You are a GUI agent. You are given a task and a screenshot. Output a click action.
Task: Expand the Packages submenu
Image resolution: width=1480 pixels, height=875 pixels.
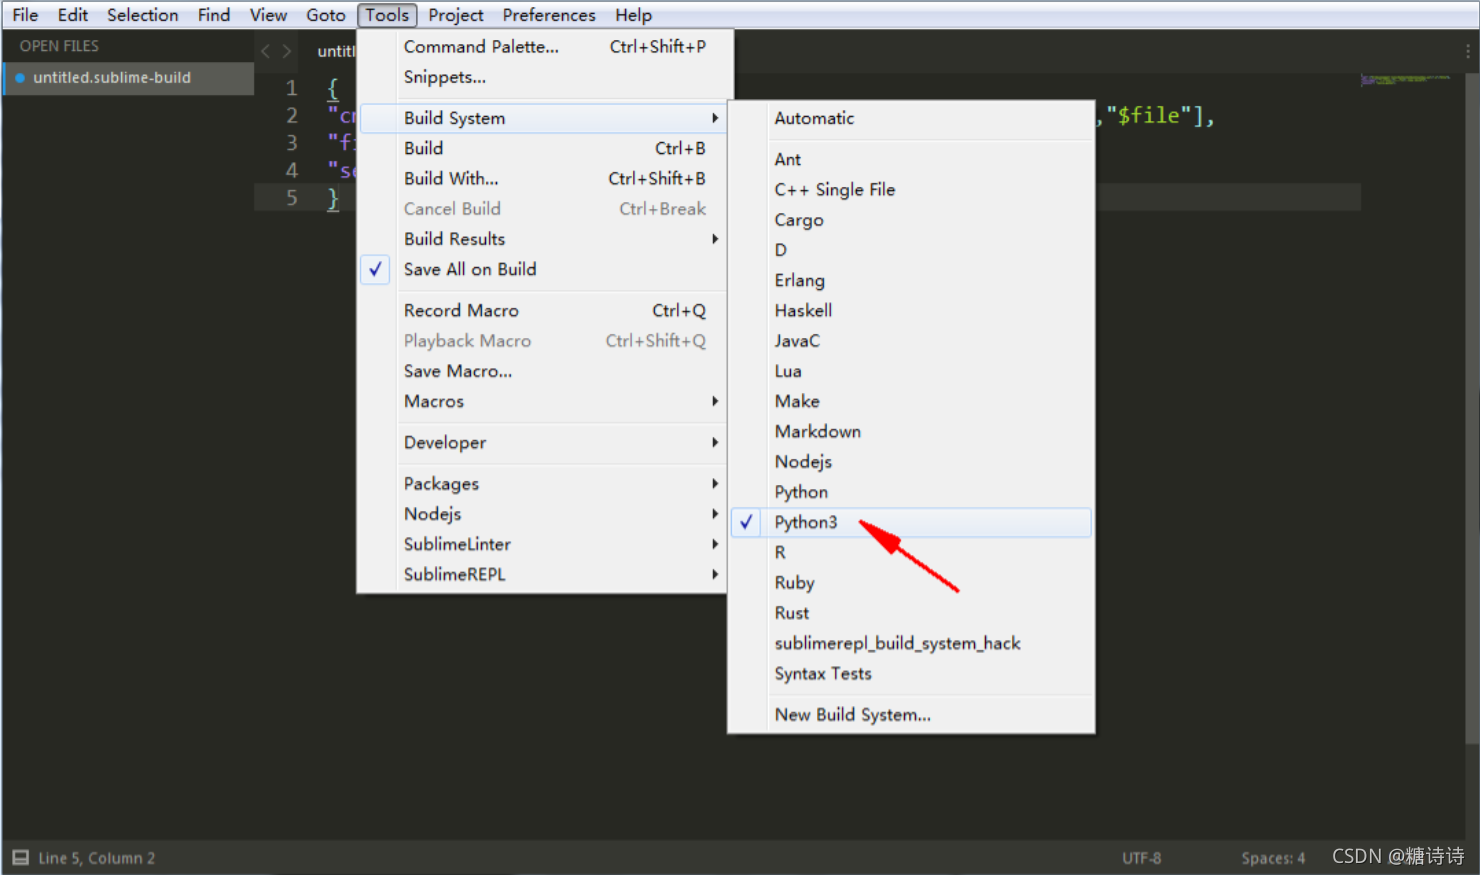click(x=543, y=483)
